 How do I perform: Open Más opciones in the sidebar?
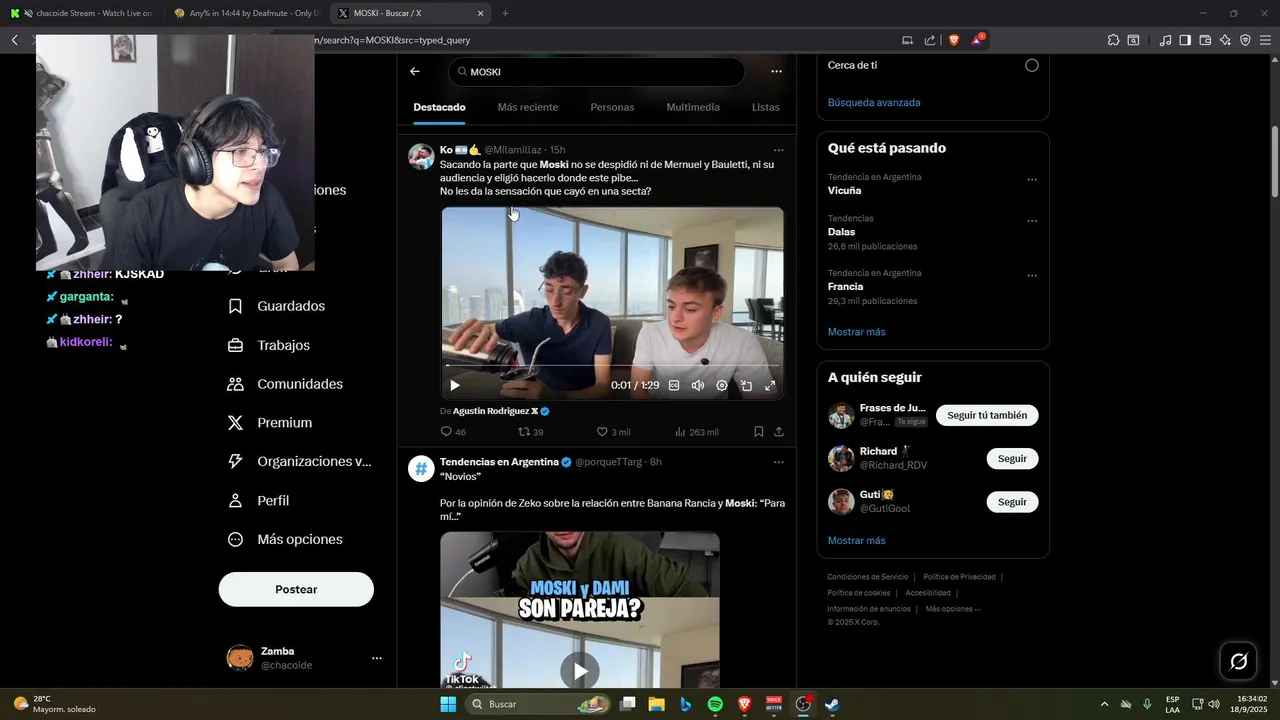(284, 540)
